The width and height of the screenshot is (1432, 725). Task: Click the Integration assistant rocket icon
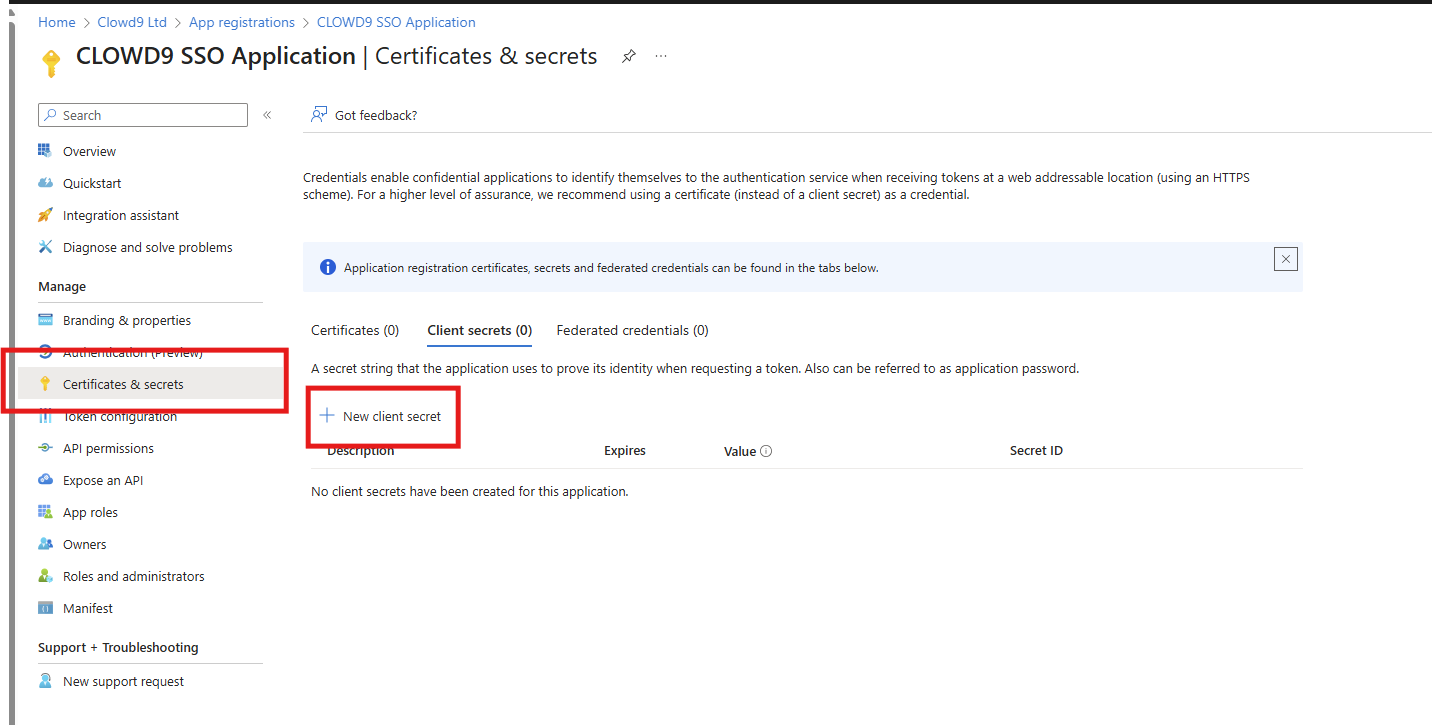coord(45,215)
